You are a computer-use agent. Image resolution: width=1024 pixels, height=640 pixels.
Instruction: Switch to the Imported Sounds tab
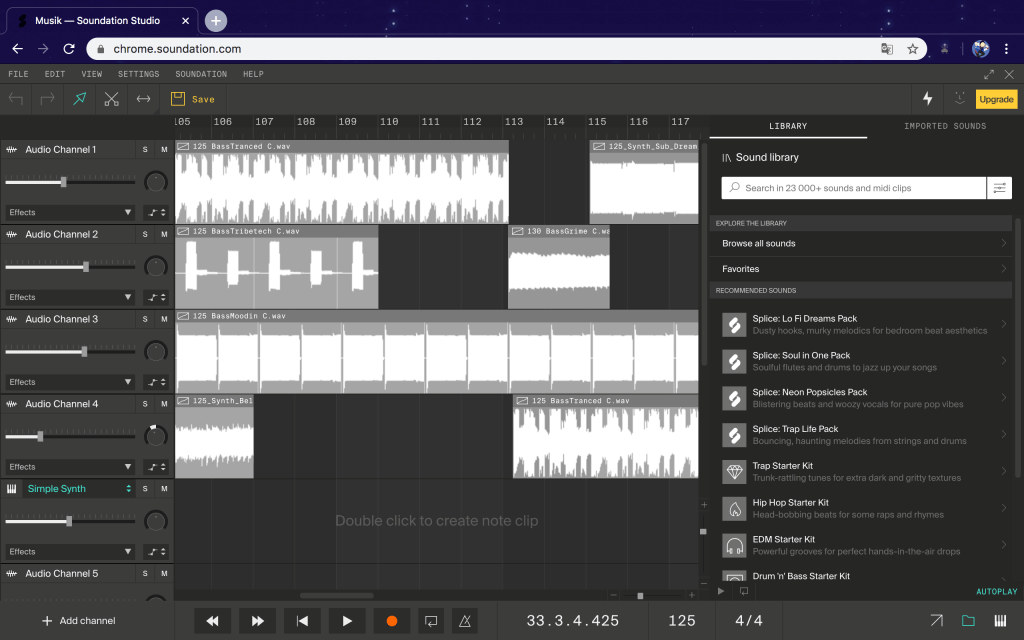[945, 126]
